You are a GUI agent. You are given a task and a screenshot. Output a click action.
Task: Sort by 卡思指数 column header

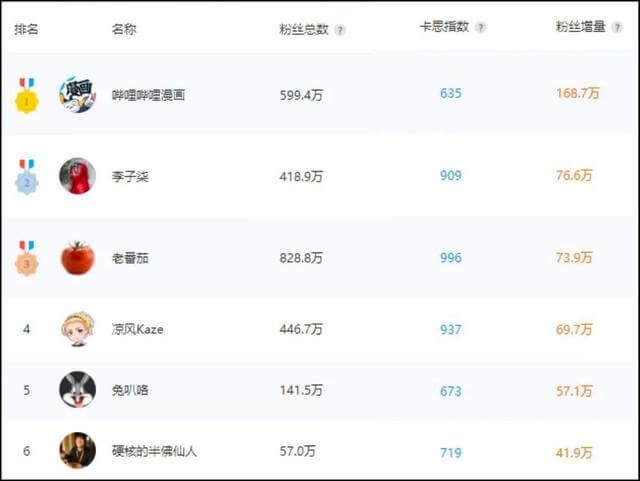444,27
